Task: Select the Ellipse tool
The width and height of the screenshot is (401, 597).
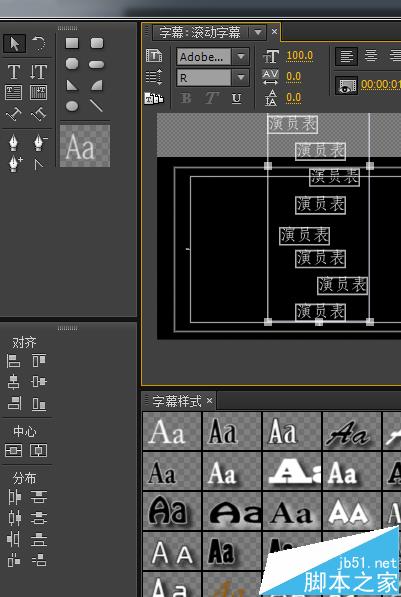Action: tap(72, 105)
